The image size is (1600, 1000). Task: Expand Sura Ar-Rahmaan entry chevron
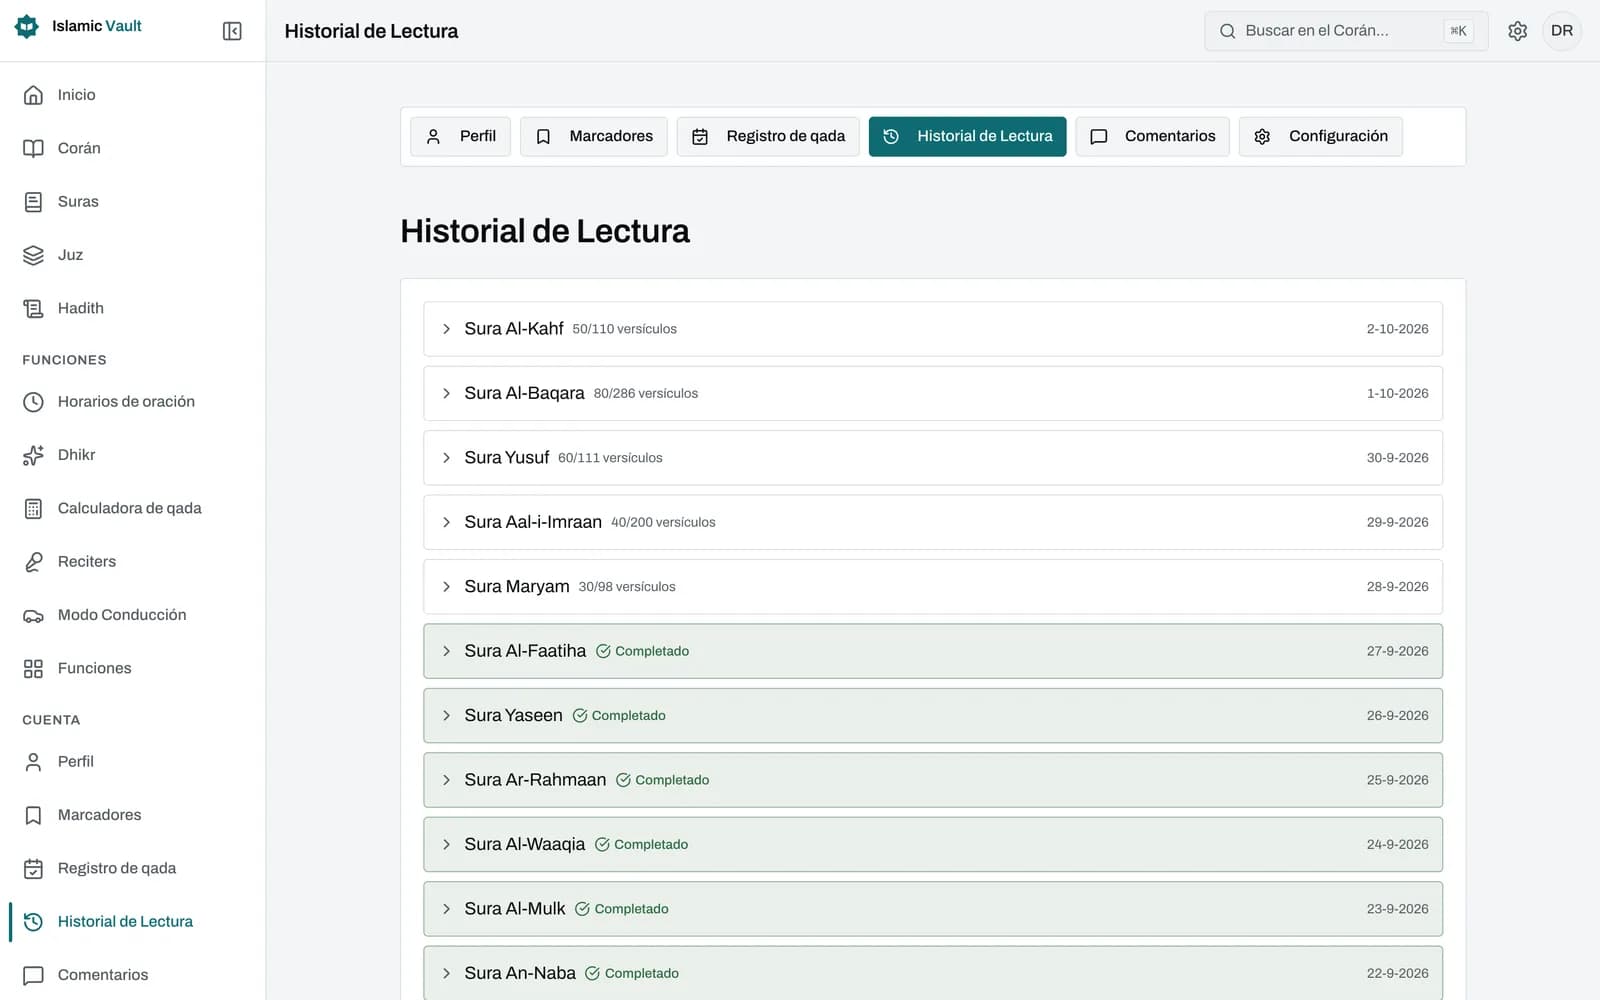tap(446, 780)
